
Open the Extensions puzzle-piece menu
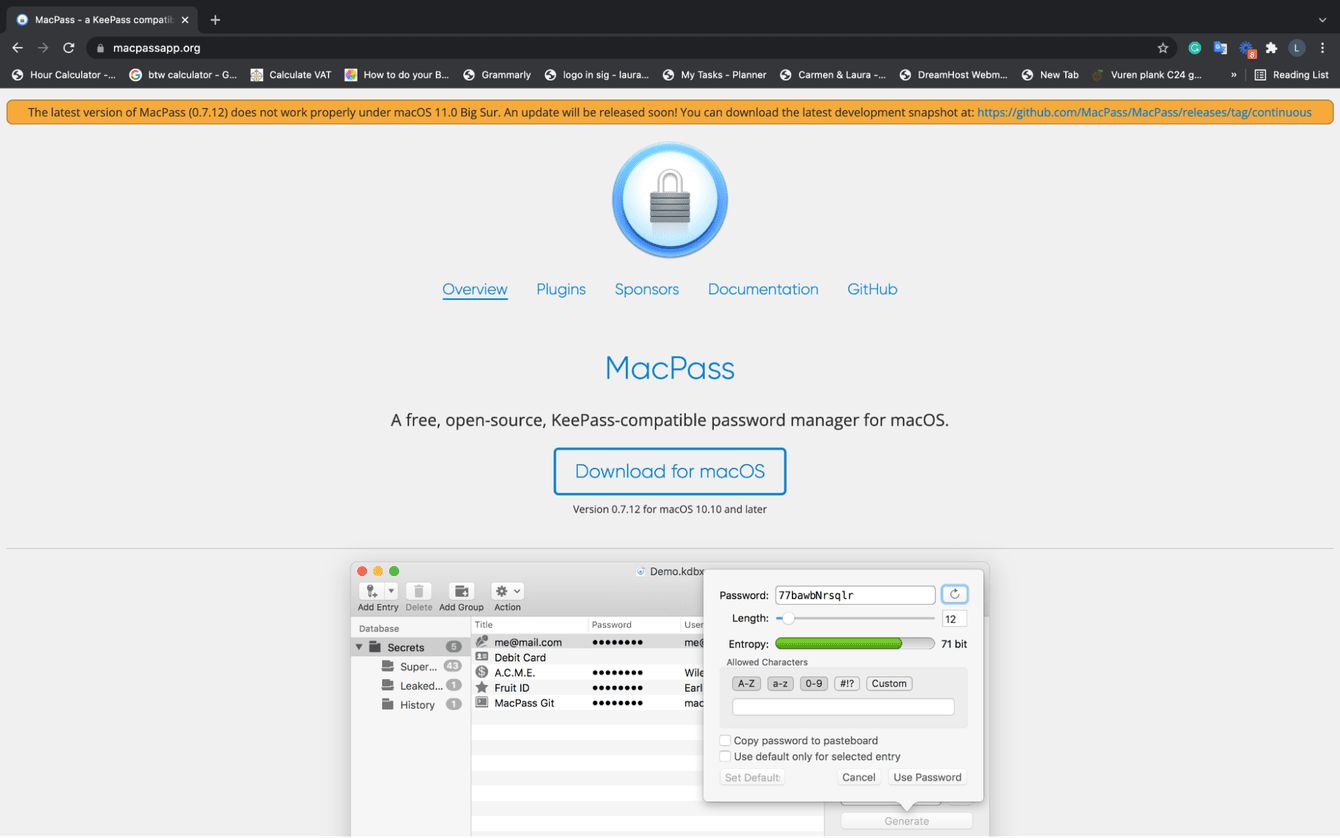pyautogui.click(x=1272, y=48)
